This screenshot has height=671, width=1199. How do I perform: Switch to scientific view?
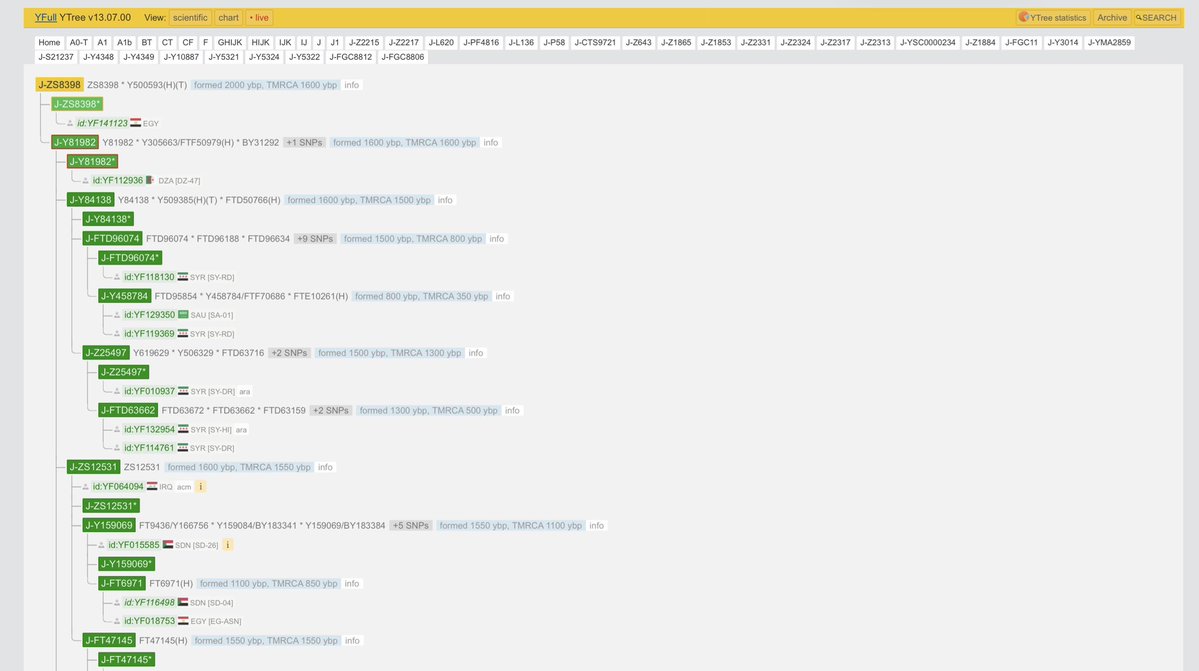tap(190, 18)
